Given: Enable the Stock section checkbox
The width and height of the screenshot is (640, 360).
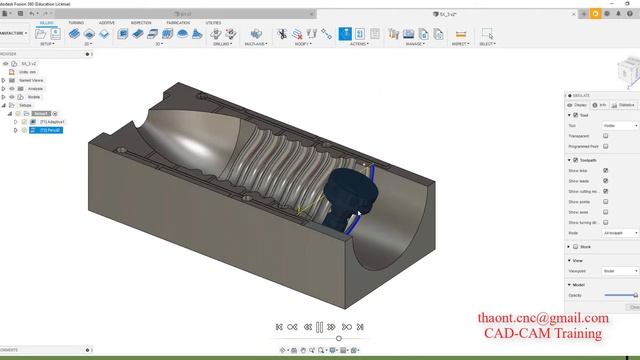Looking at the screenshot, I should (576, 247).
